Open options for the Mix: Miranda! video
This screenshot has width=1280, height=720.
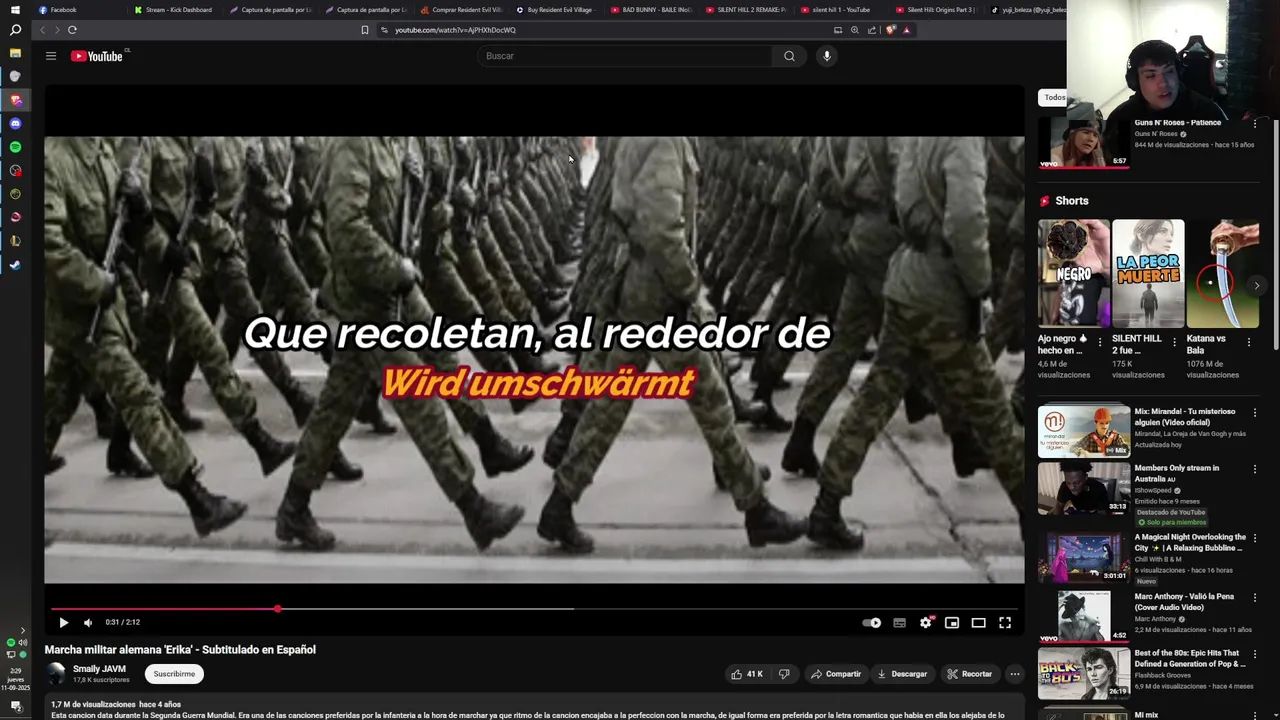tap(1255, 413)
